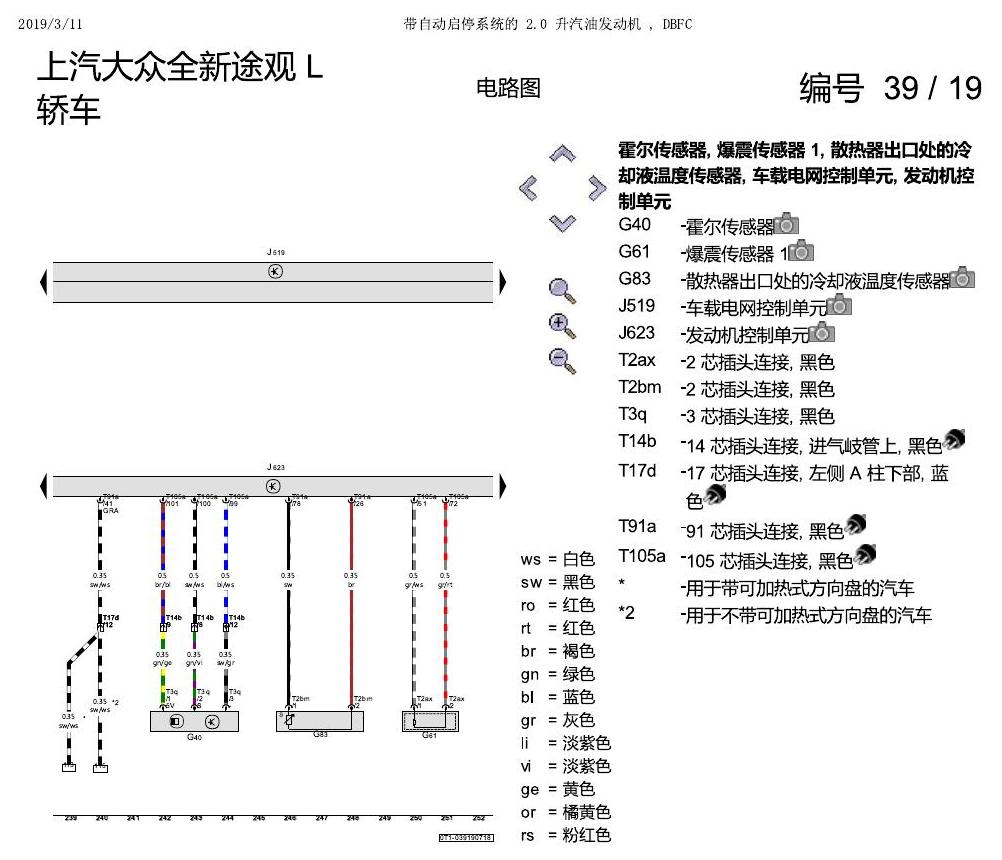Open camera photo for J519 车载电网控制单元
This screenshot has width=1002, height=860.
[x=839, y=305]
